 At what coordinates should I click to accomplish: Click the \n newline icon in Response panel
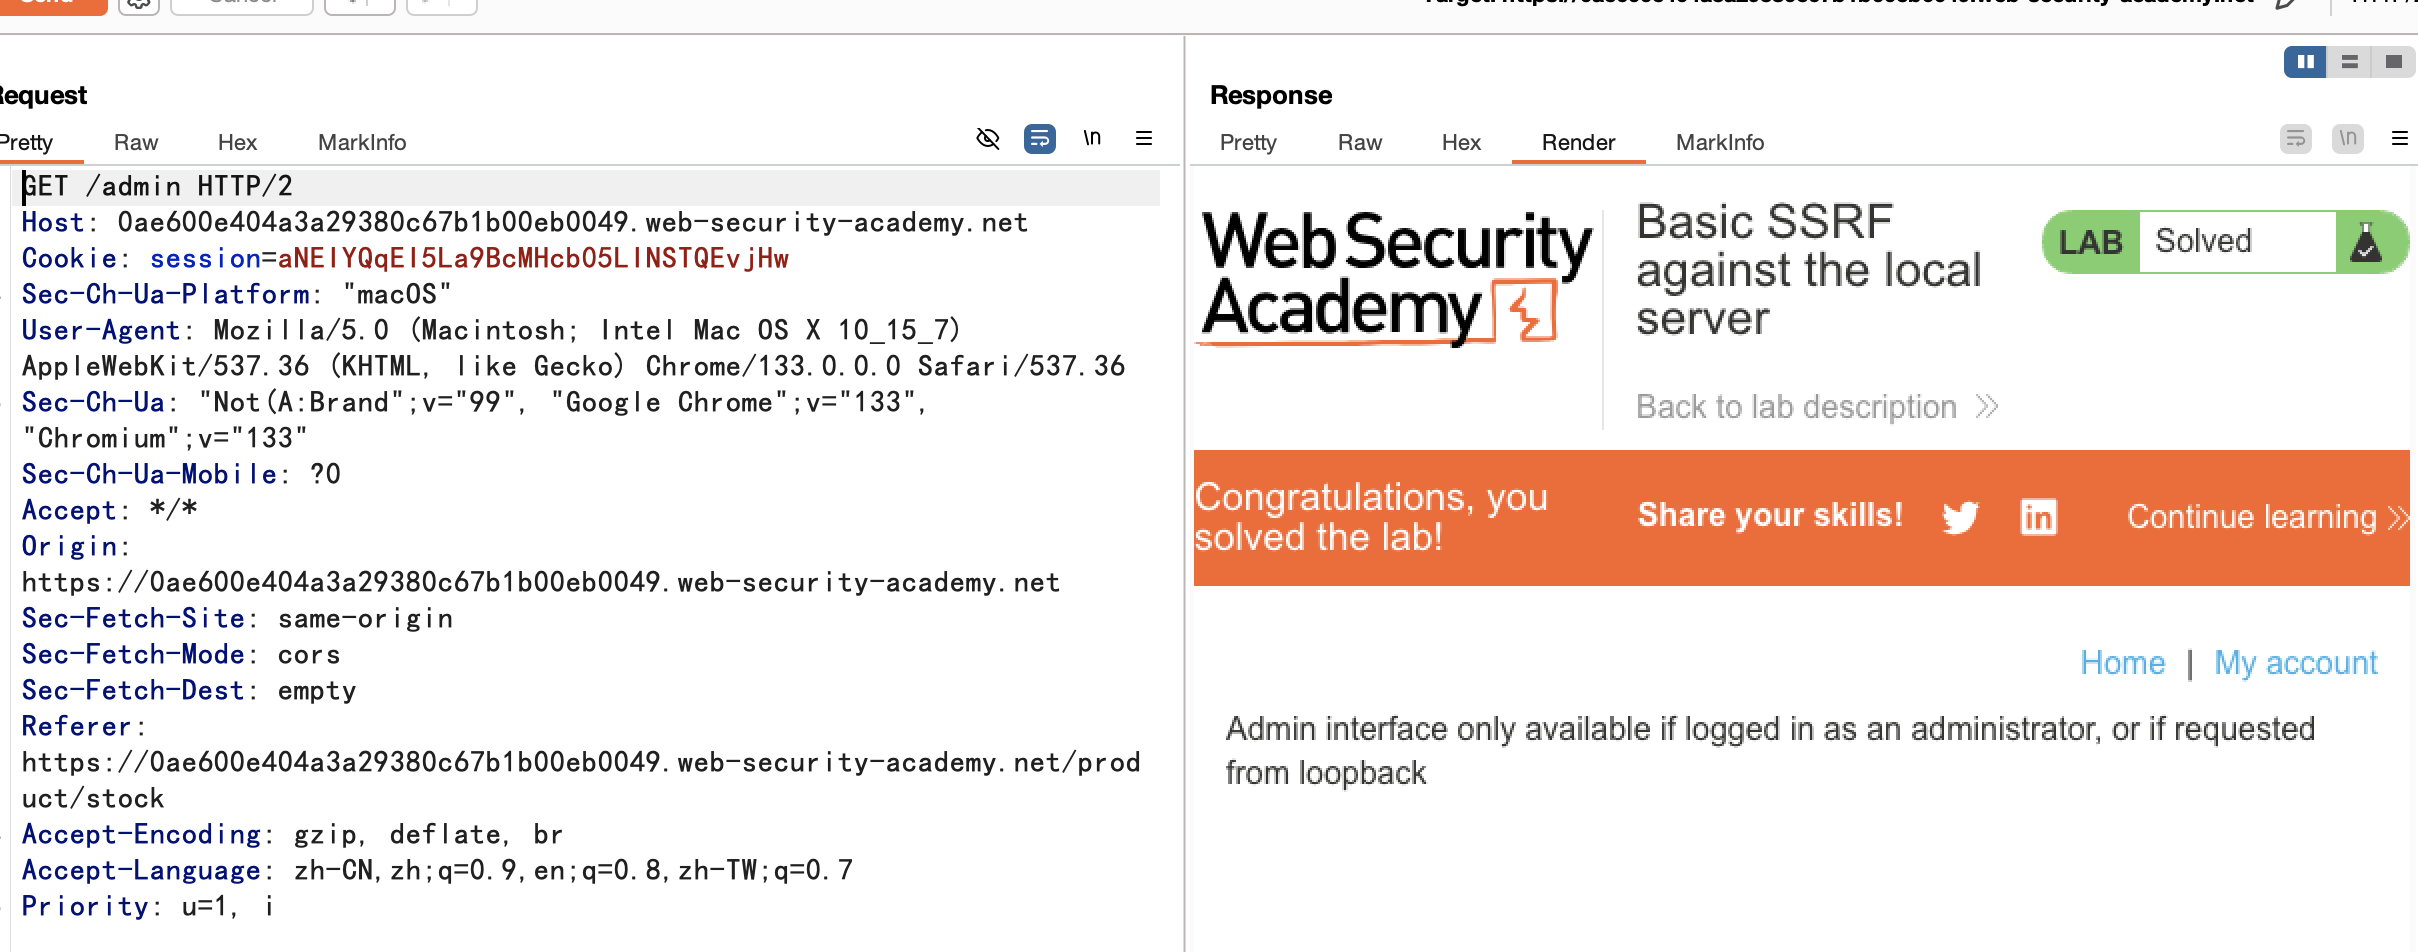[2348, 138]
